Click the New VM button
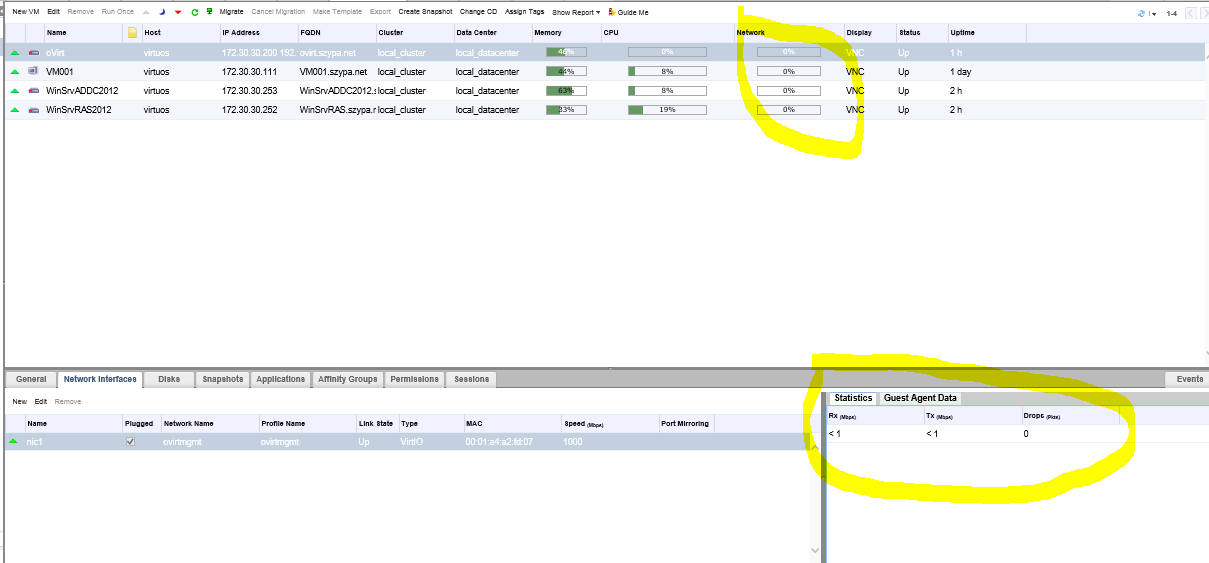 (x=25, y=12)
